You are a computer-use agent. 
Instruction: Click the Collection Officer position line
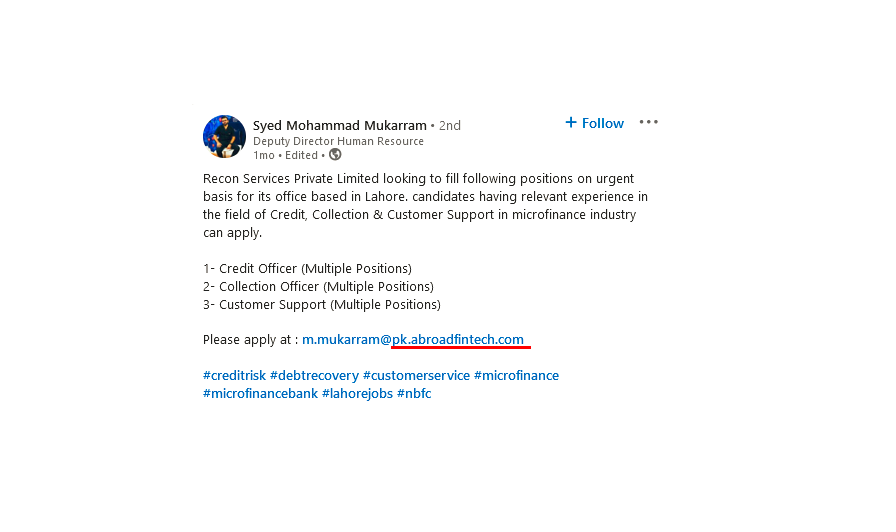[x=318, y=286]
